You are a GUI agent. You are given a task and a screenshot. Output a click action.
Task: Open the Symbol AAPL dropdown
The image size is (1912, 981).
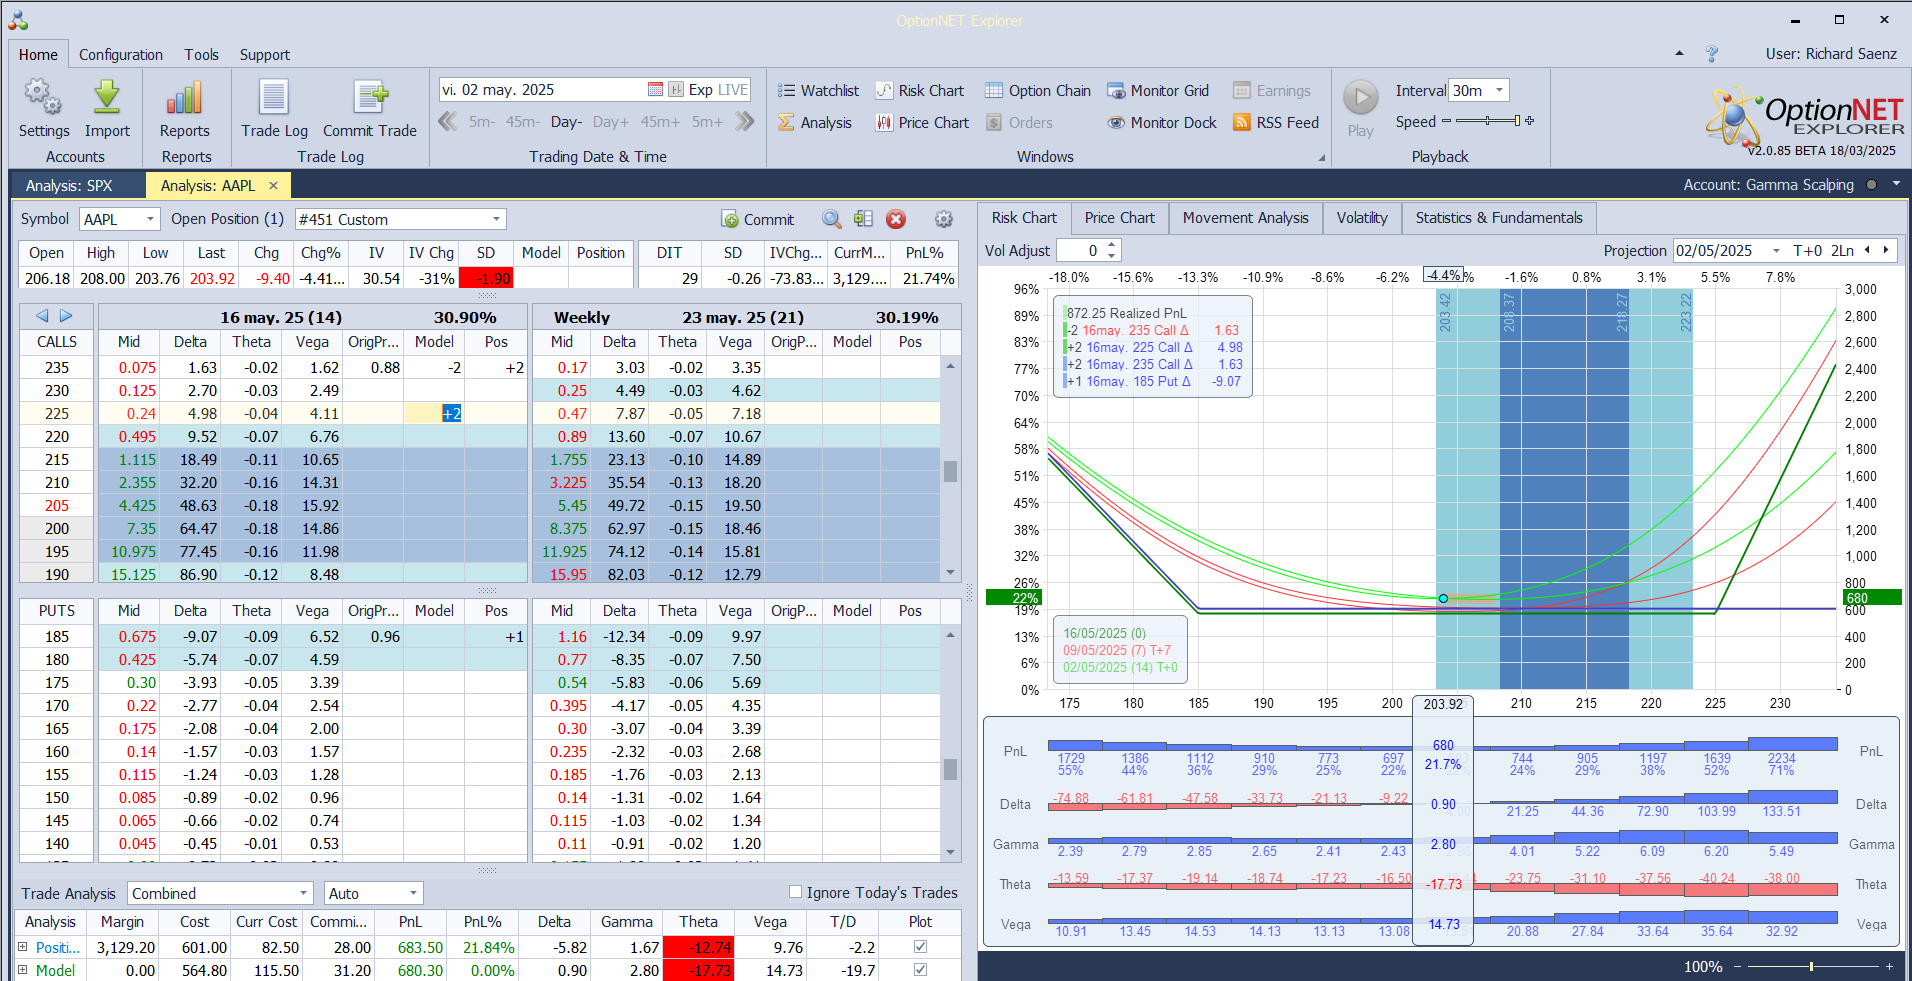click(x=151, y=219)
